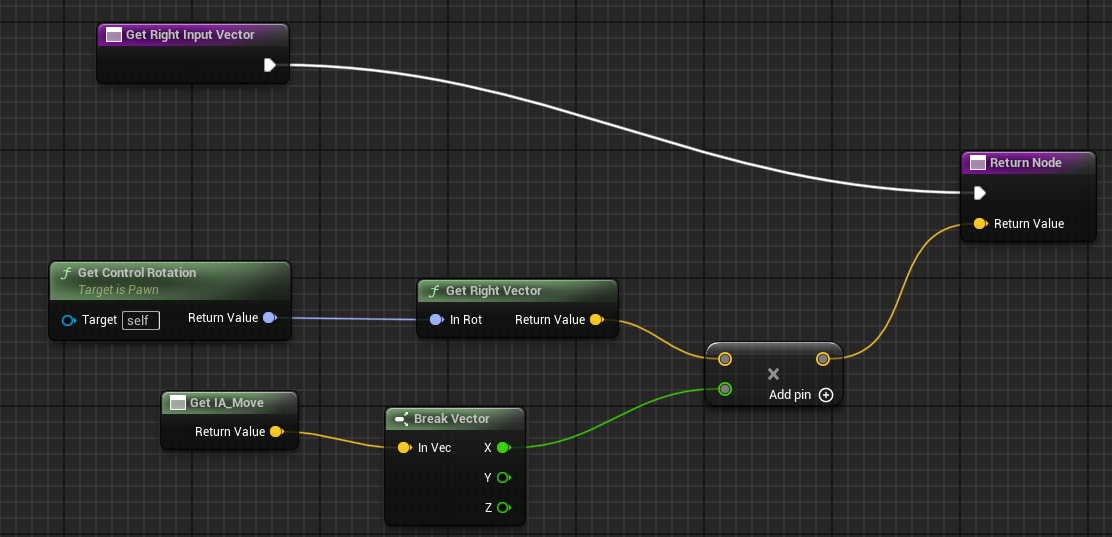
Task: Click Get Right Vector's Return Value output pin
Action: pos(596,320)
